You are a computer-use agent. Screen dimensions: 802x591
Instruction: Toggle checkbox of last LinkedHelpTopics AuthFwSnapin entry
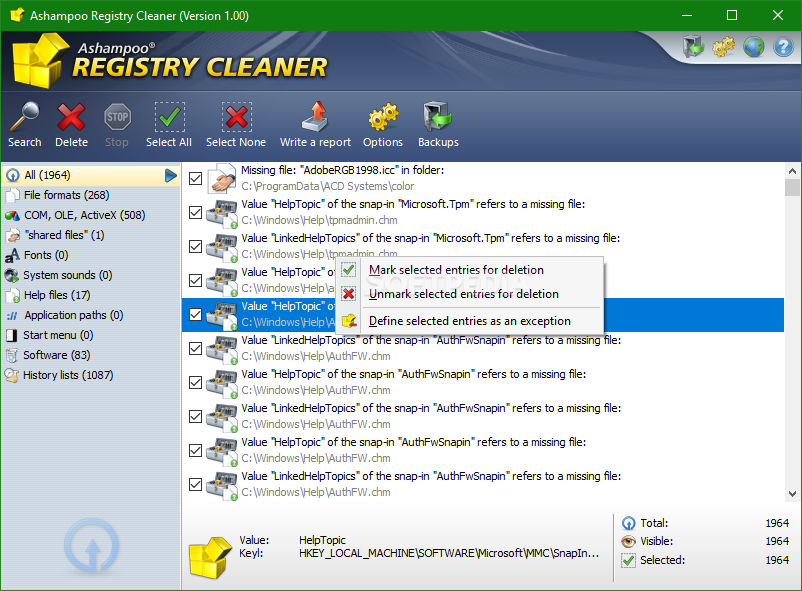pyautogui.click(x=195, y=484)
